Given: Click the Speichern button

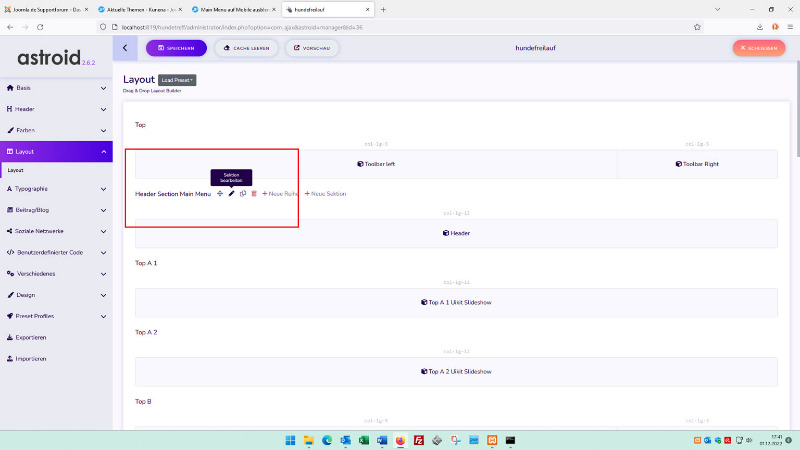Looking at the screenshot, I should click(x=176, y=47).
